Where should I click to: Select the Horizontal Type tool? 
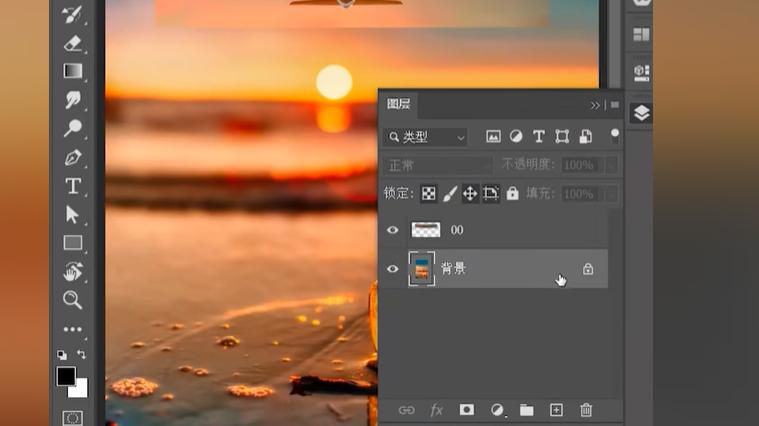pos(73,186)
